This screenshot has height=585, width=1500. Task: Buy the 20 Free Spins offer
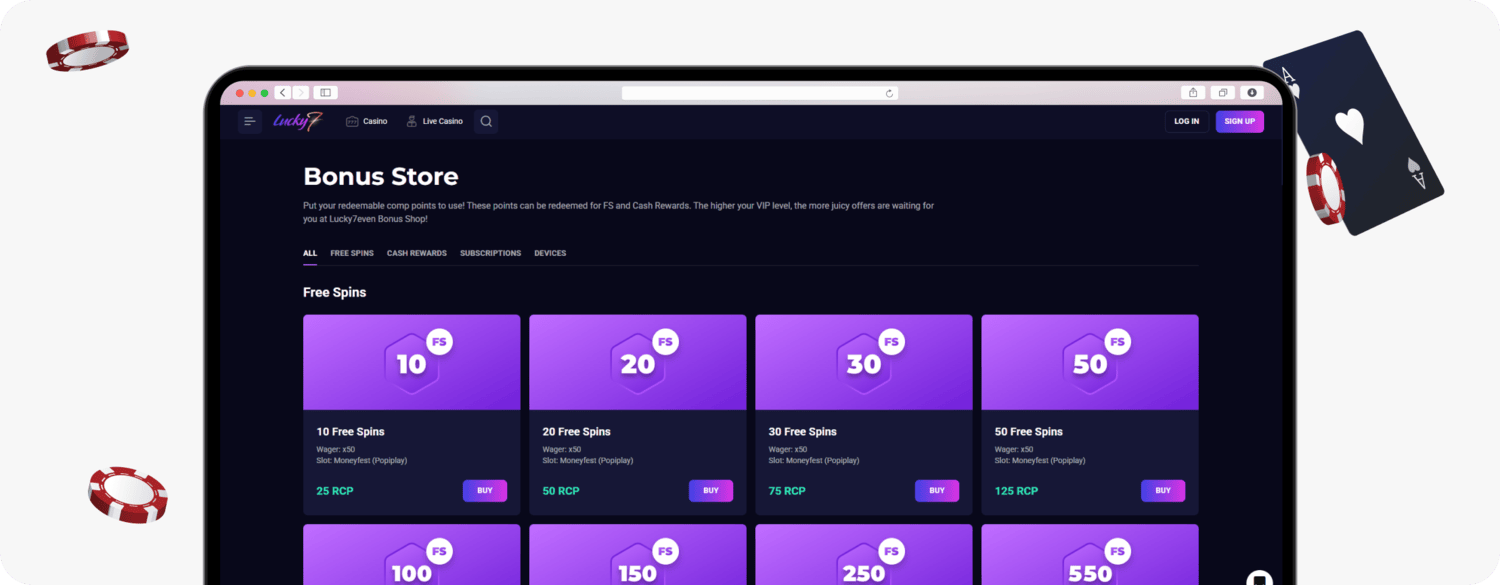point(711,491)
